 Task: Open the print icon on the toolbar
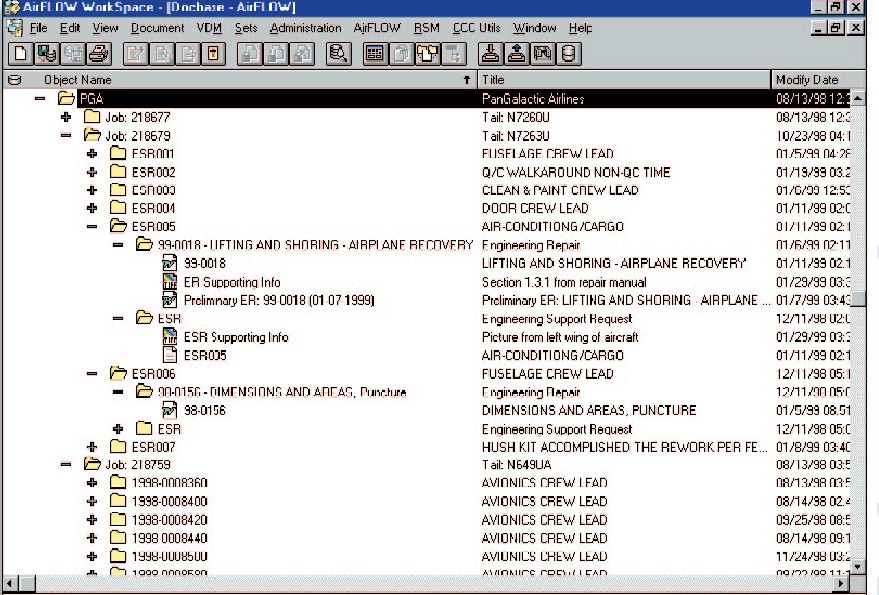point(97,54)
